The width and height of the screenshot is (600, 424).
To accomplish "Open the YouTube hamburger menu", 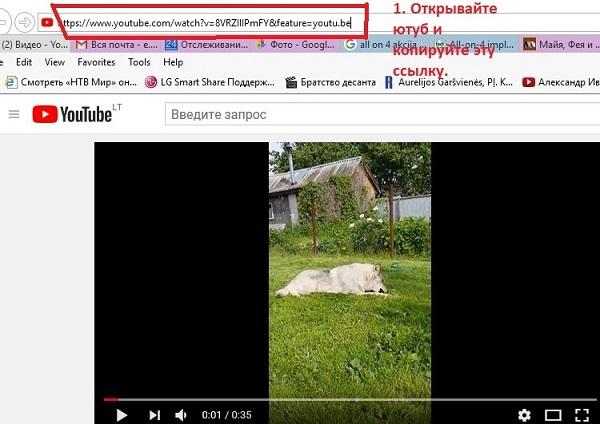I will (14, 114).
